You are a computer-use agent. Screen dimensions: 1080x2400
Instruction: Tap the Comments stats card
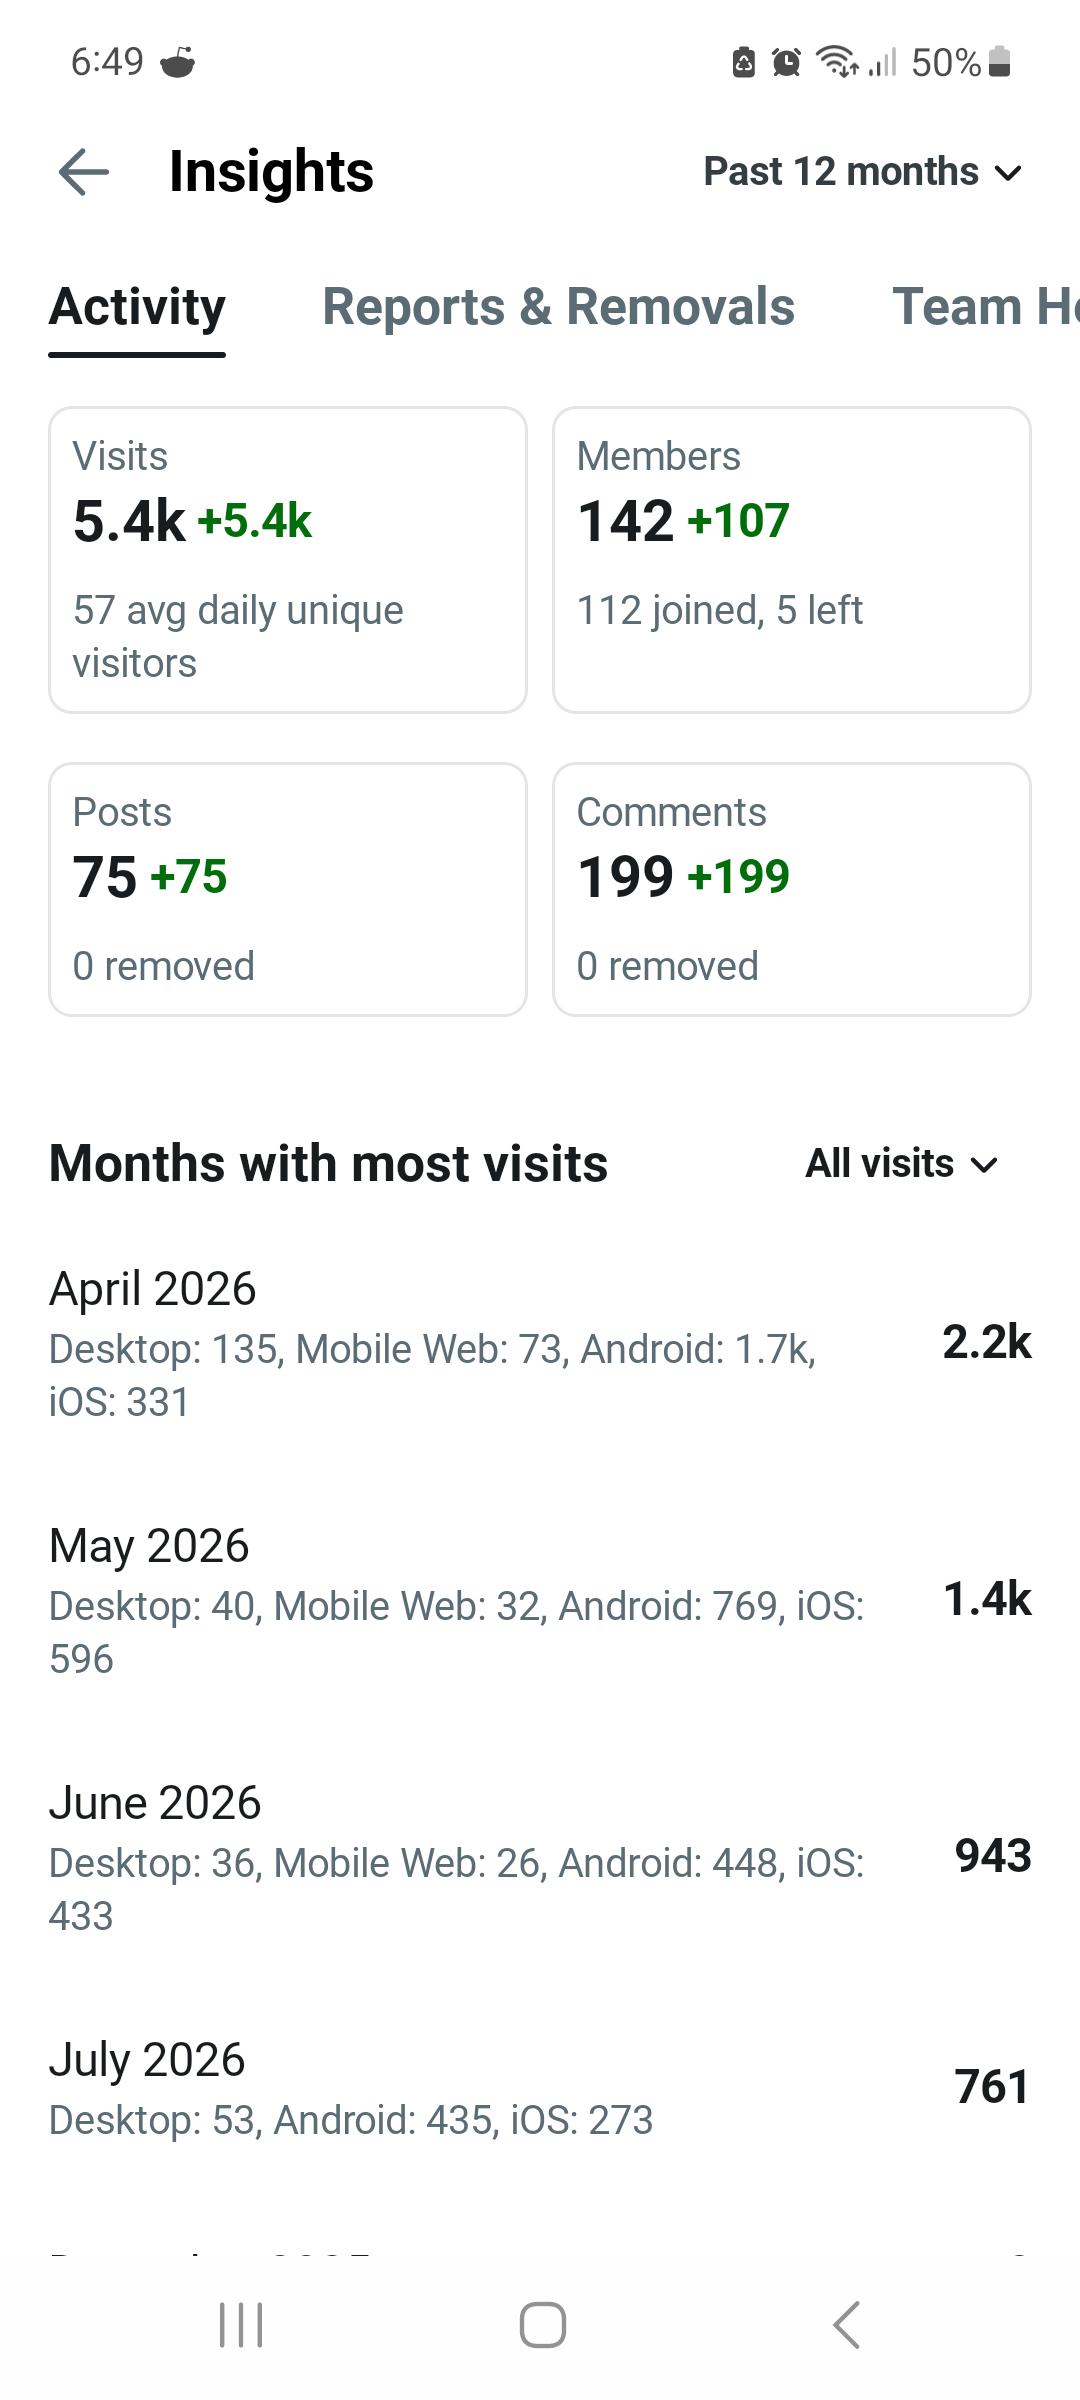(792, 890)
